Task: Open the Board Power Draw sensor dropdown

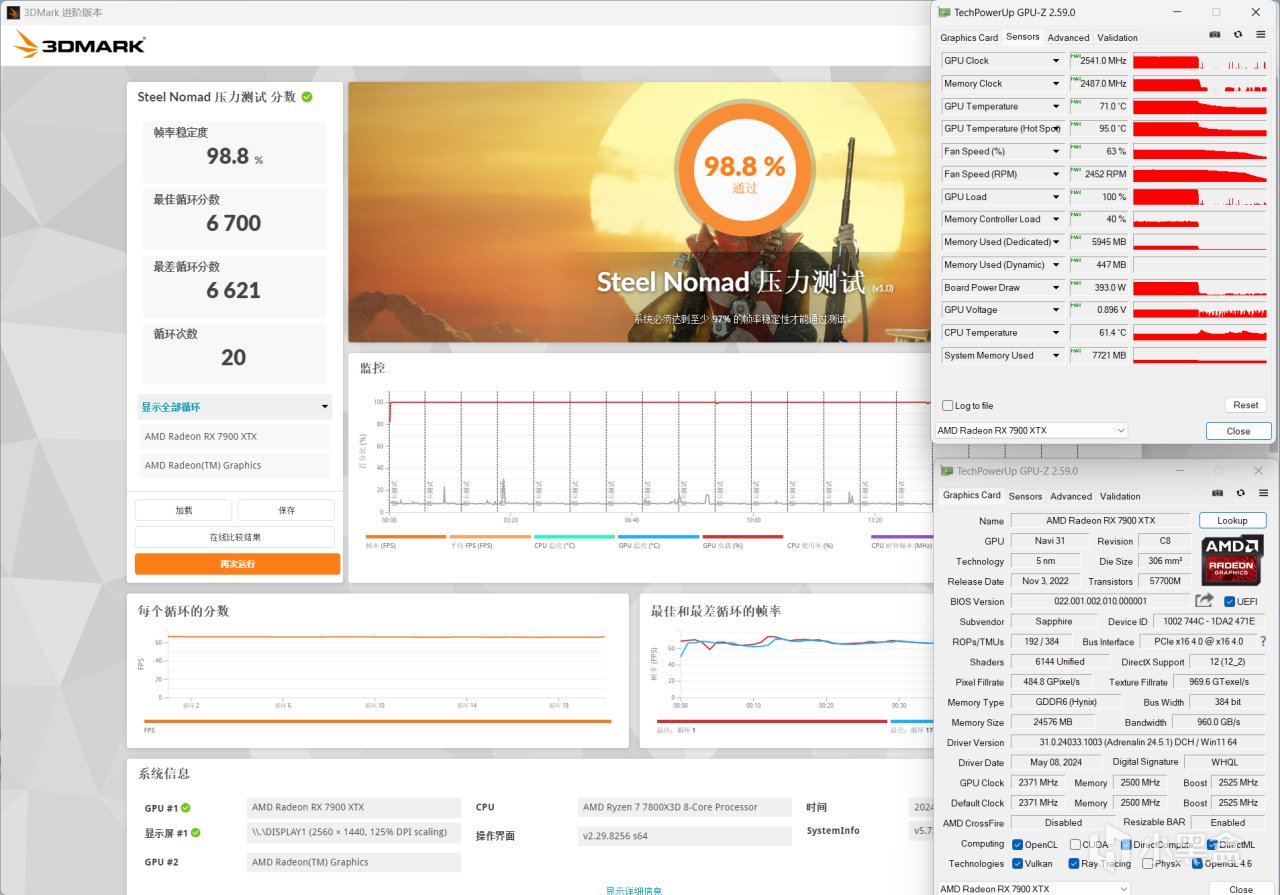Action: [x=1055, y=288]
